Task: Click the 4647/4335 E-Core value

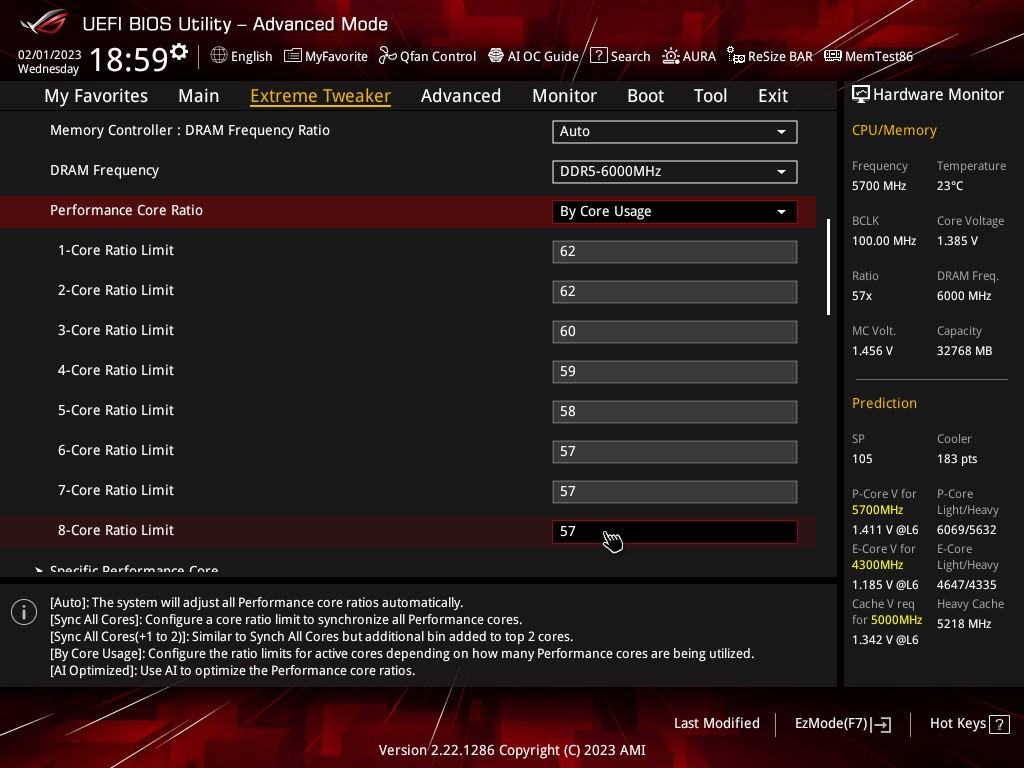Action: [967, 584]
